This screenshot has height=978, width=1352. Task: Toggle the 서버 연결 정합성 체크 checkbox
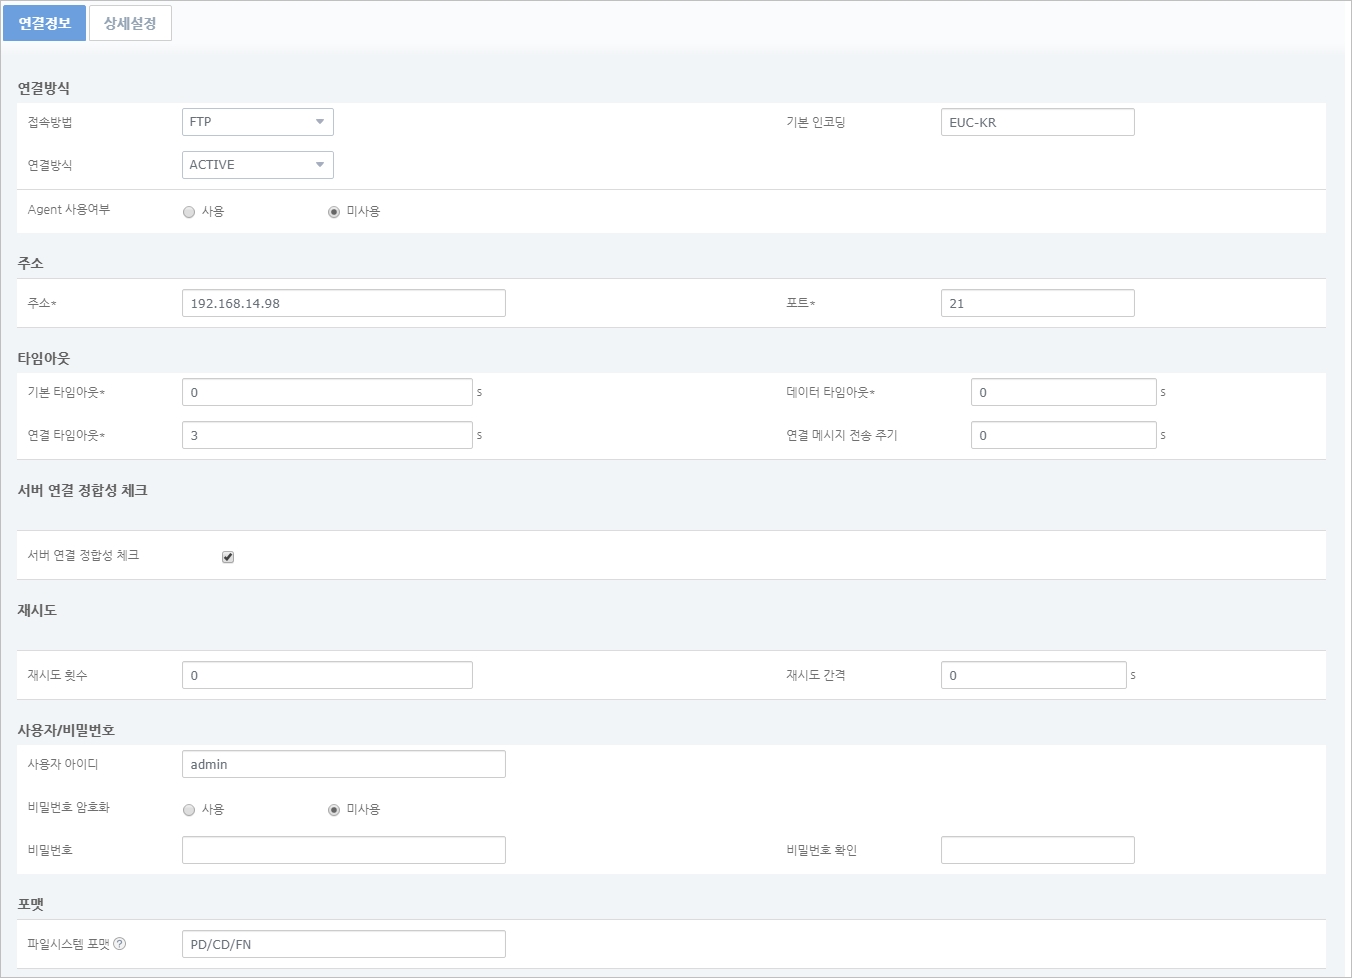(x=228, y=557)
